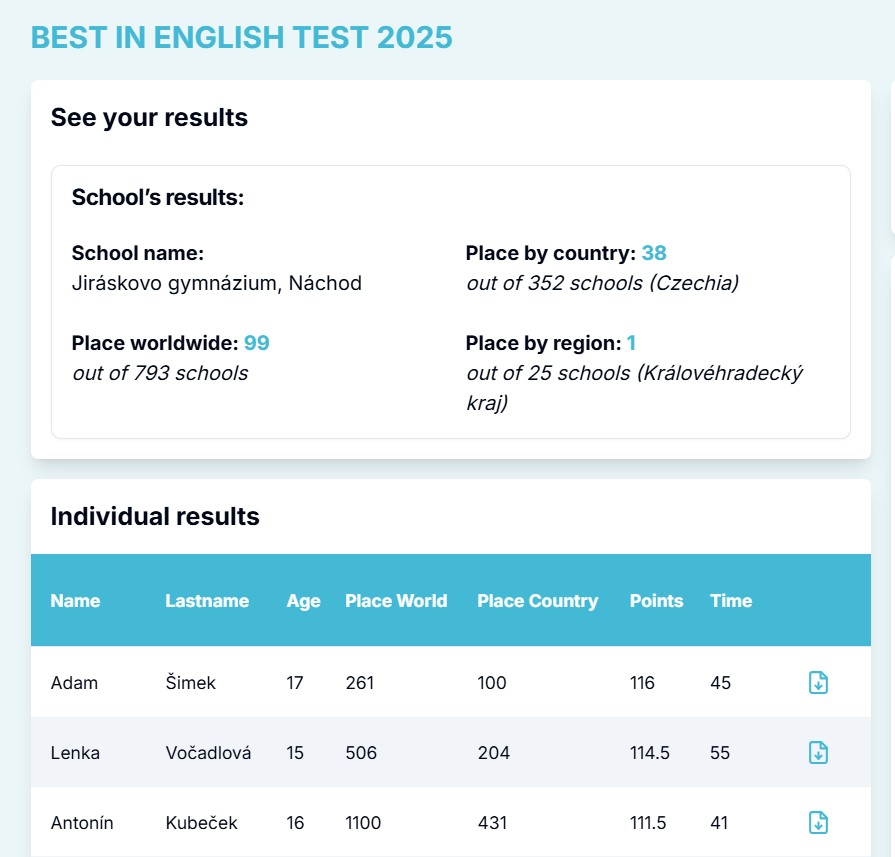Select the Points column header
This screenshot has height=857, width=895.
coord(656,601)
